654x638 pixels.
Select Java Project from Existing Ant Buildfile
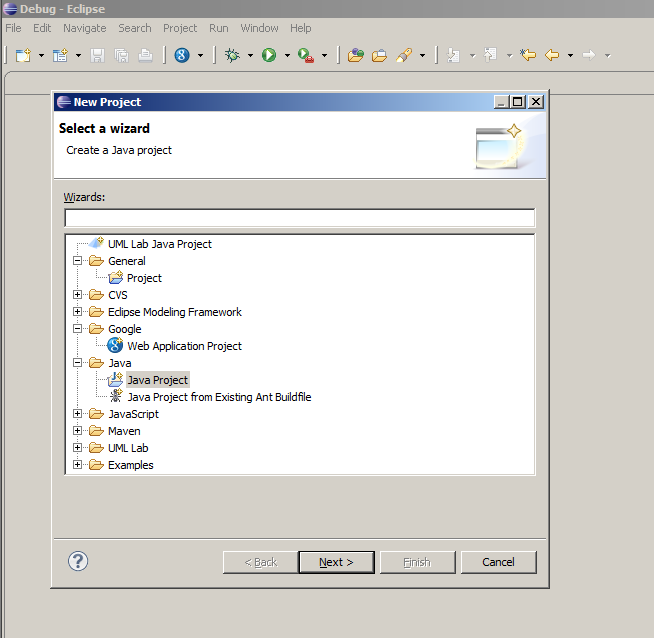(x=219, y=397)
